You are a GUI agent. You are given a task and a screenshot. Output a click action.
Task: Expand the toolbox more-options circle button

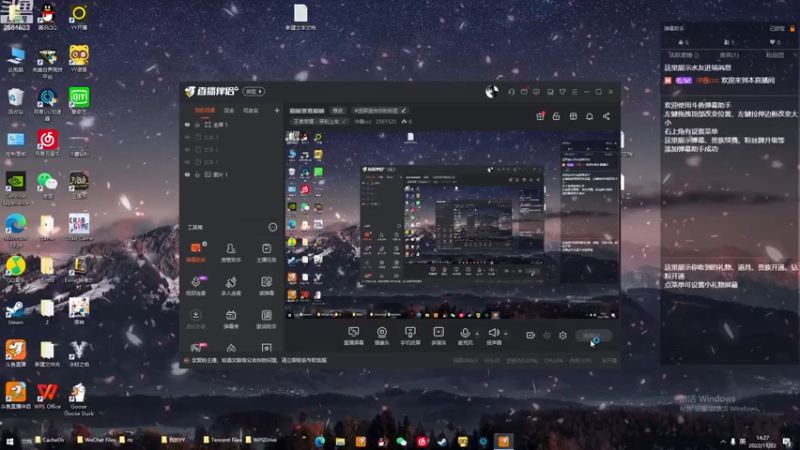tap(273, 227)
